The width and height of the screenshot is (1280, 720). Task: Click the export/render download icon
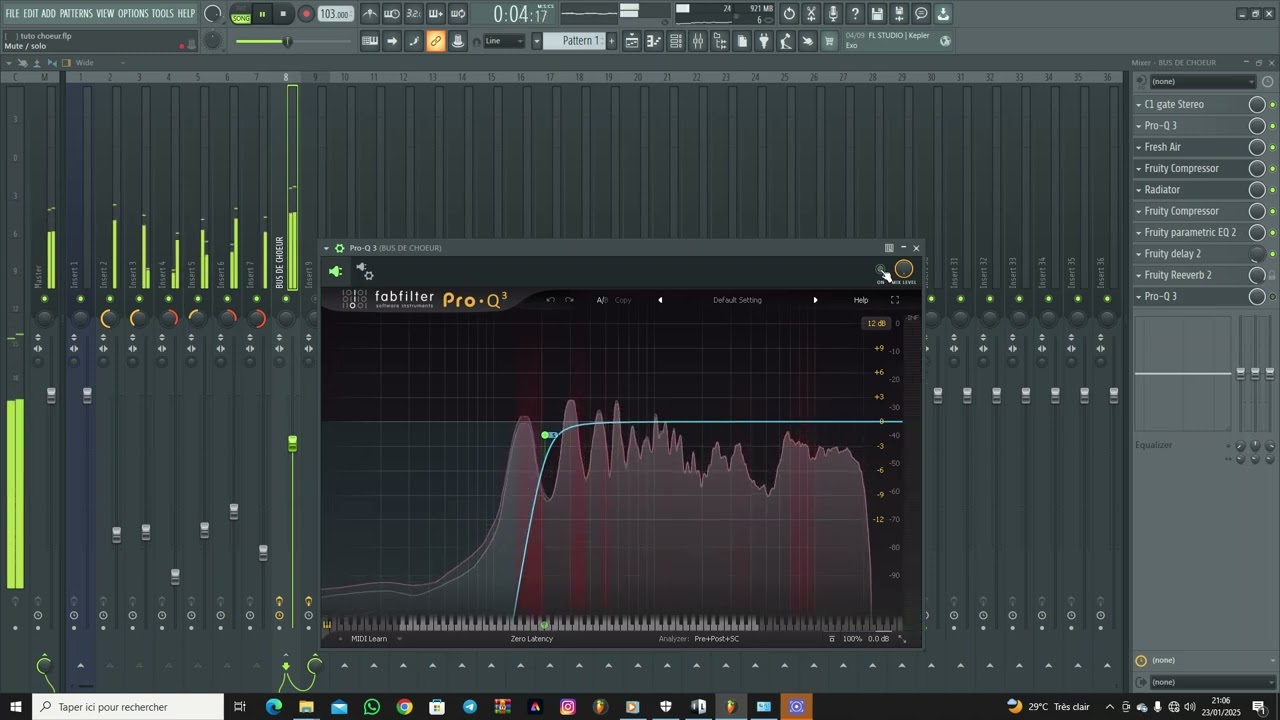pos(944,14)
